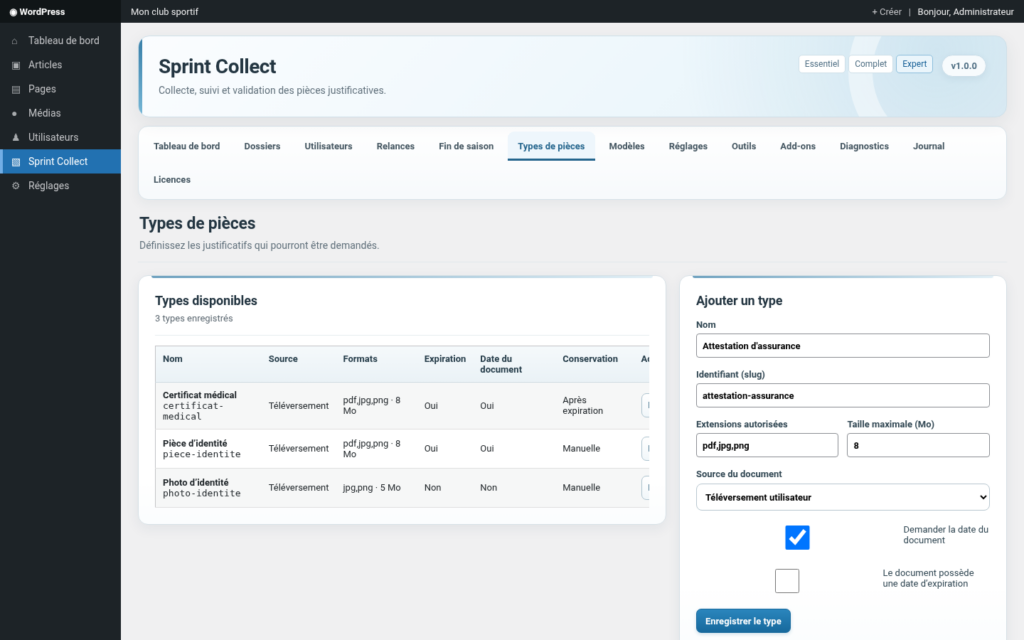This screenshot has height=640, width=1024.
Task: Click the 'Pièce d'identité' row name
Action: pyautogui.click(x=195, y=443)
